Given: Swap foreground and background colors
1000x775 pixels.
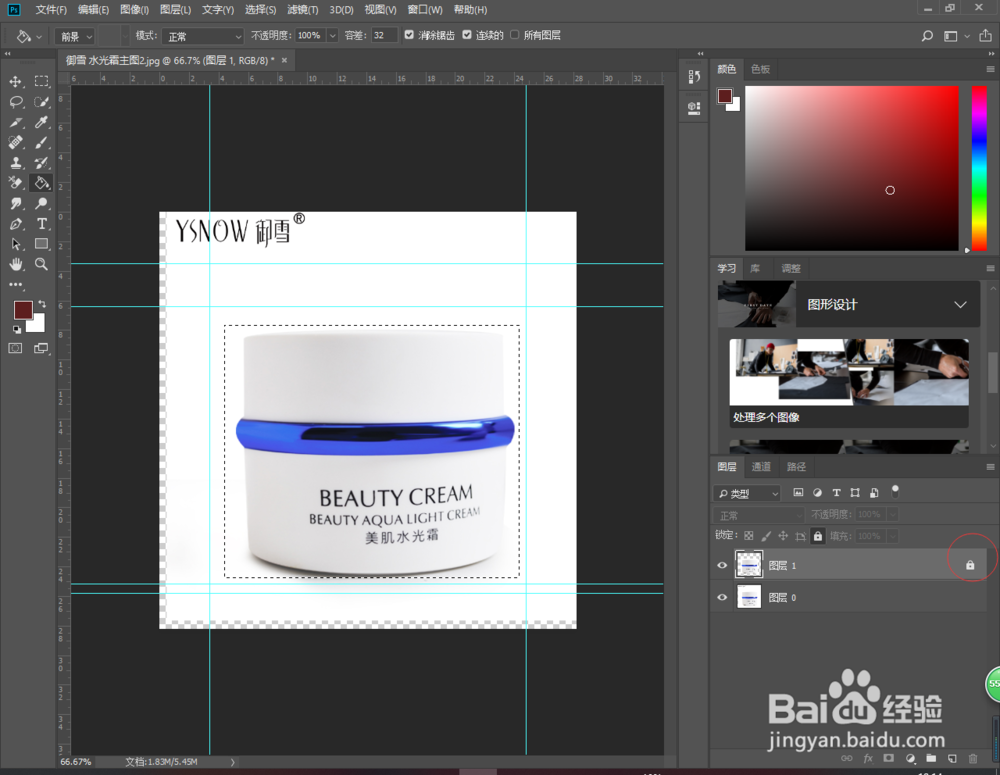Looking at the screenshot, I should [x=42, y=304].
